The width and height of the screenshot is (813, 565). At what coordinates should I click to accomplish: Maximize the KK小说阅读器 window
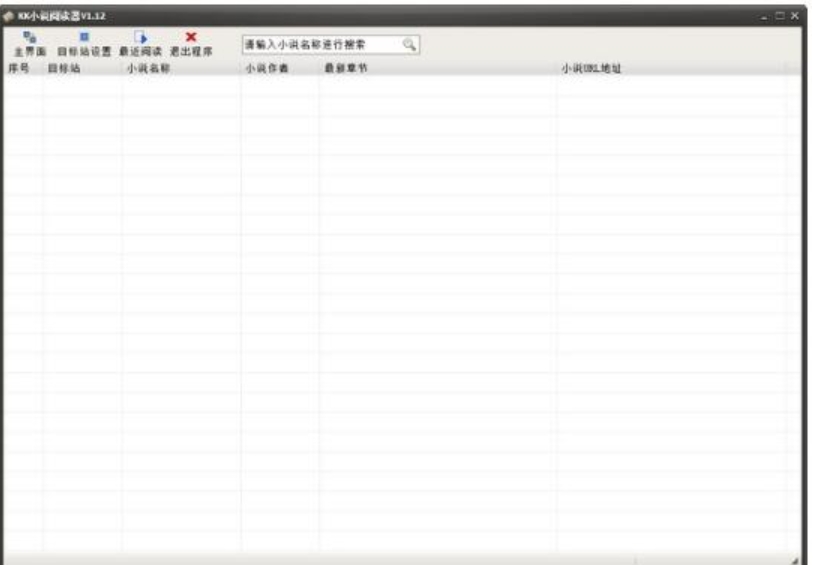point(780,16)
